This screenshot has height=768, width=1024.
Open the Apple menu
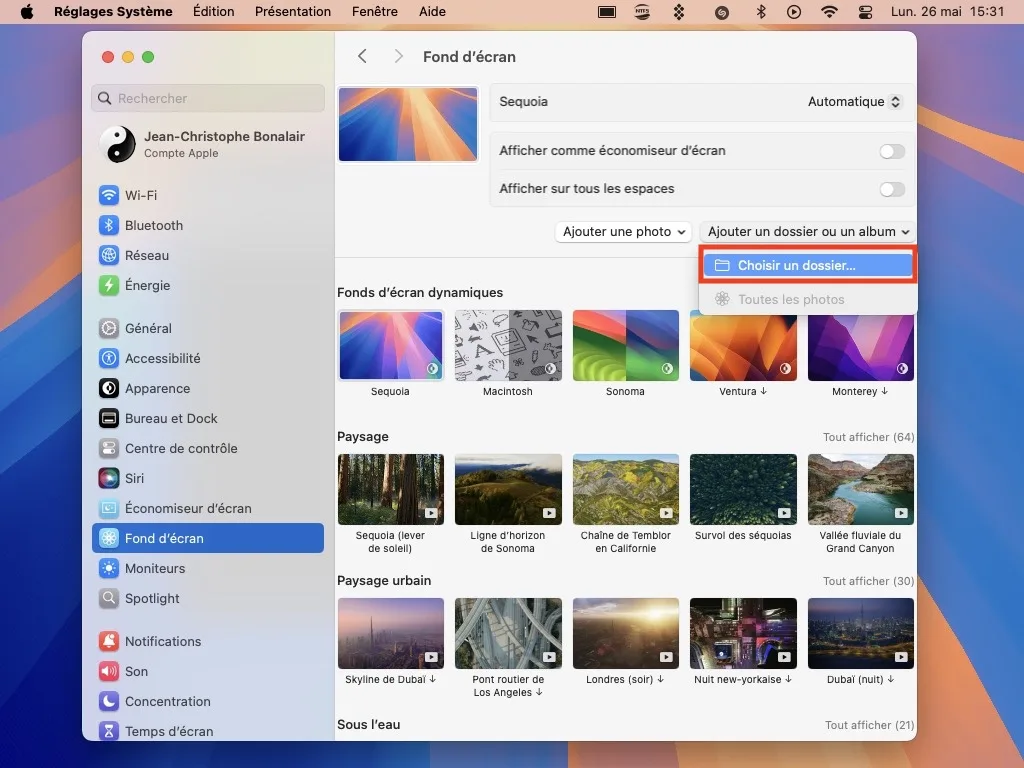(x=27, y=12)
